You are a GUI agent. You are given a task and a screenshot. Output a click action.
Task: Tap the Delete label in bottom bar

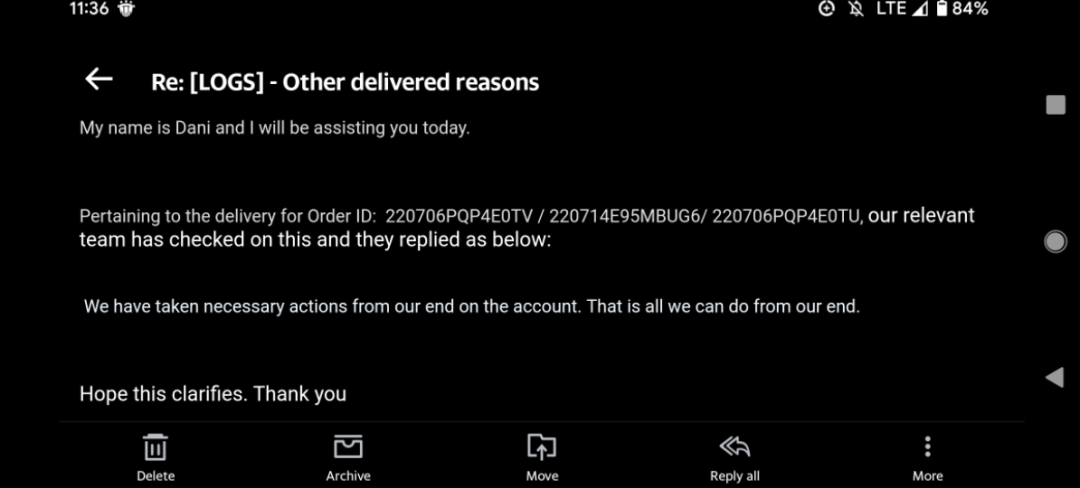(155, 476)
